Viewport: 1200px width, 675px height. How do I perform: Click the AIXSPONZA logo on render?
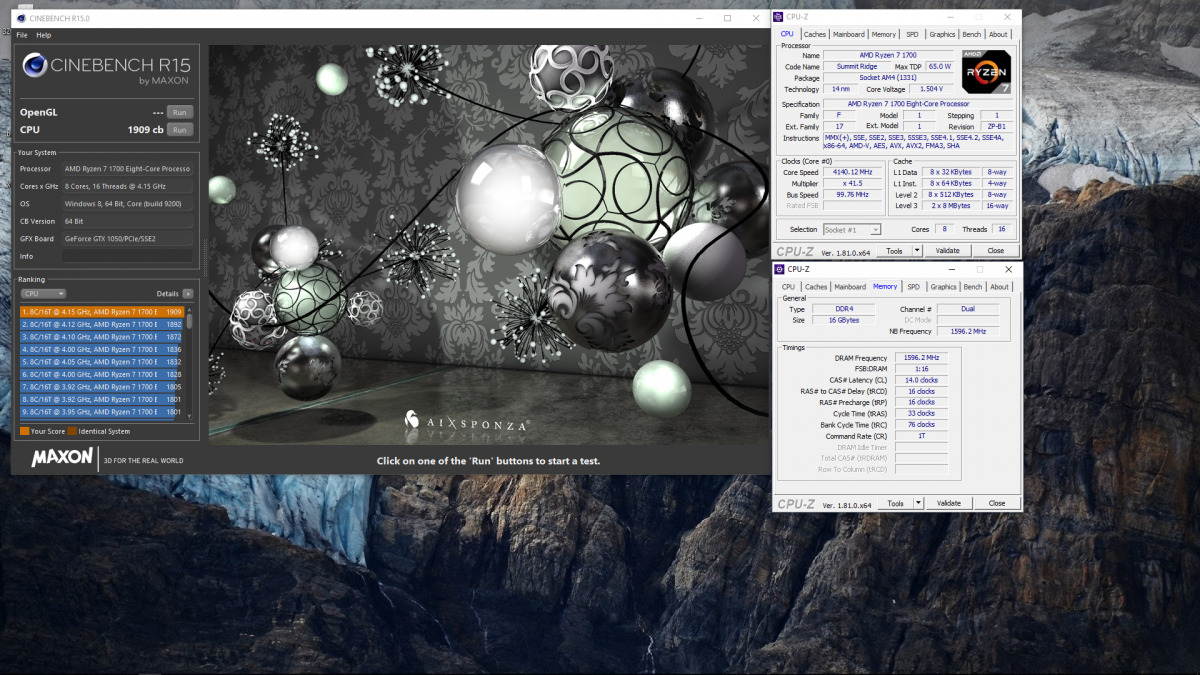click(x=466, y=422)
